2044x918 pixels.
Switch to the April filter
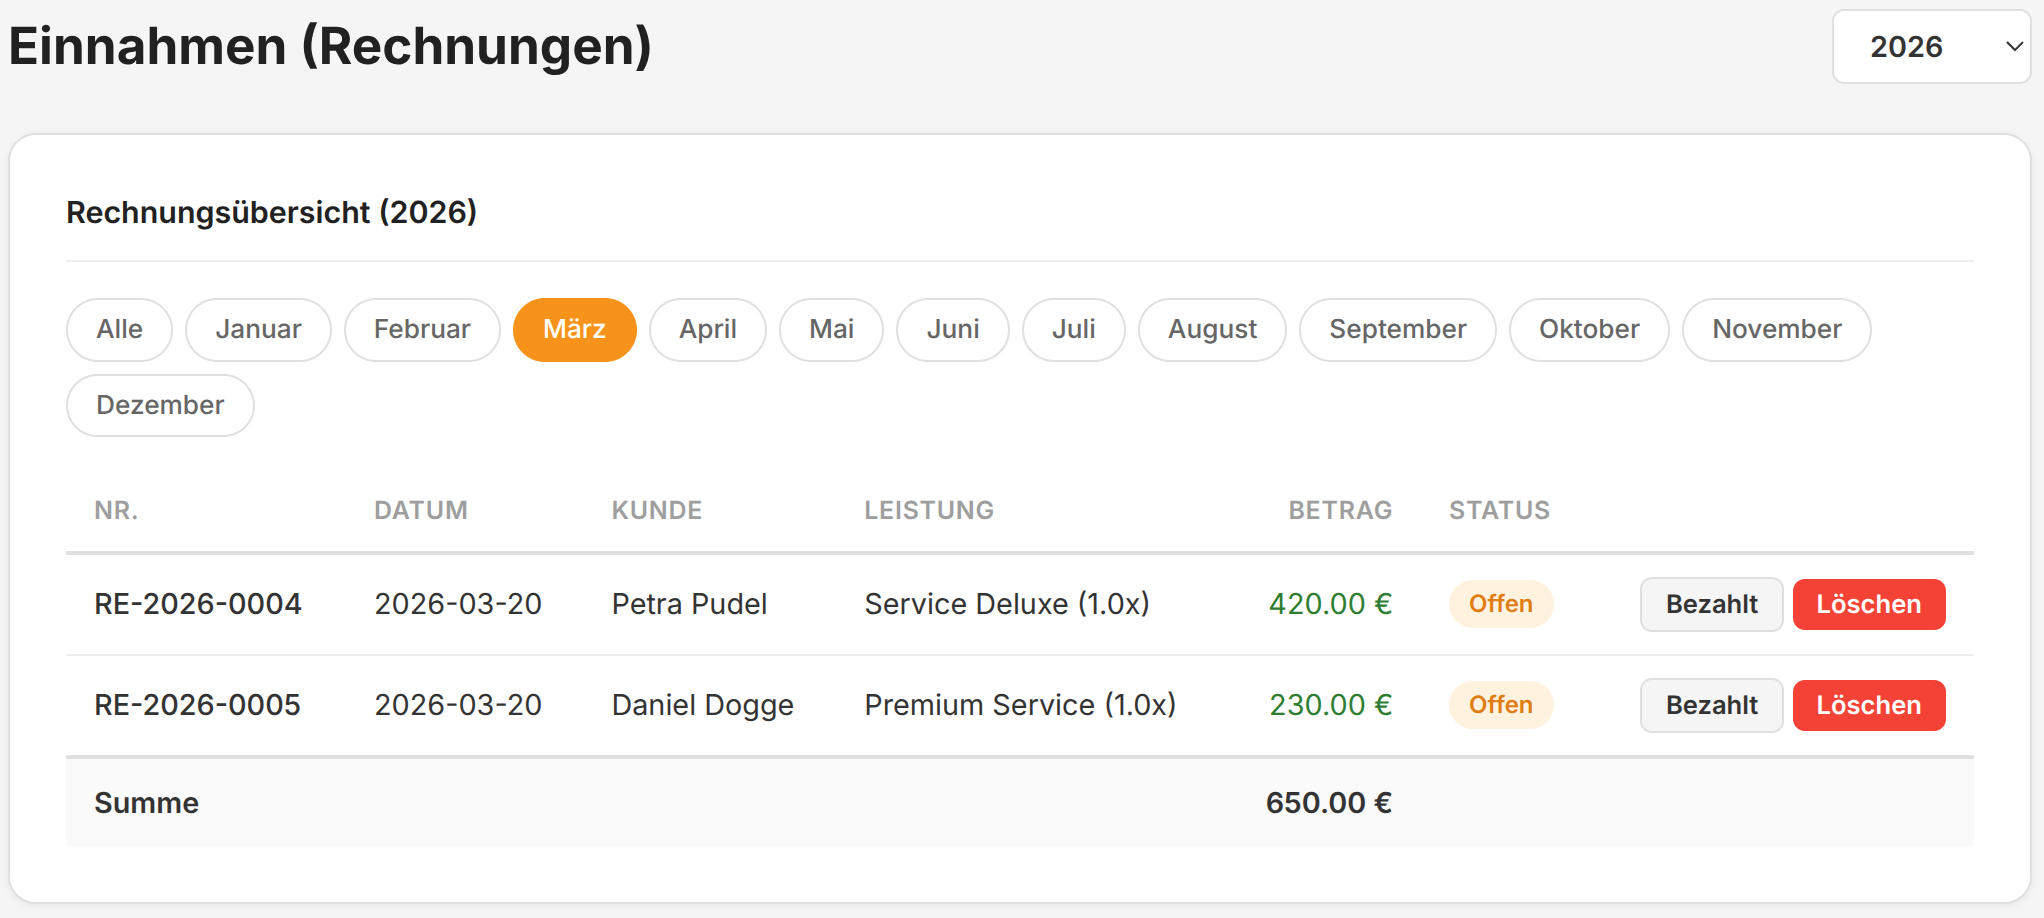pyautogui.click(x=707, y=330)
